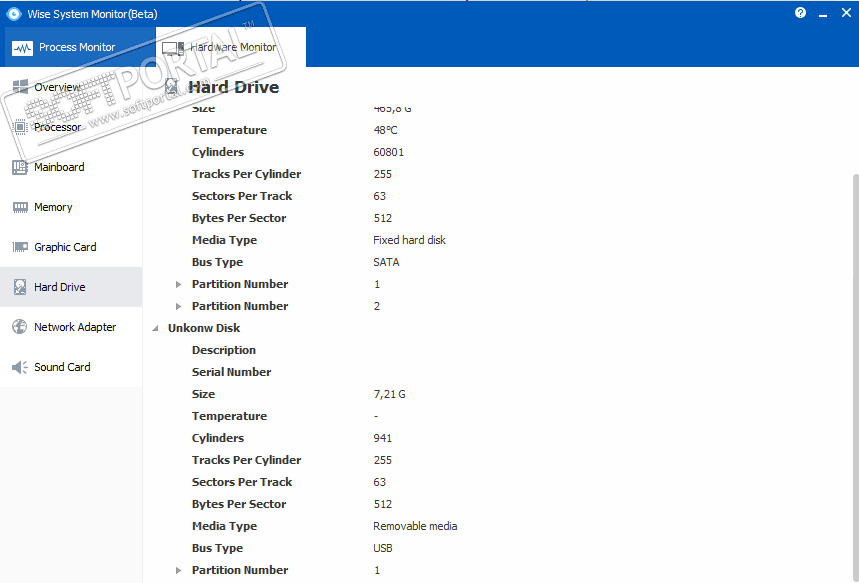This screenshot has height=583, width=859.
Task: Click the Cylinders value 941
Action: [x=382, y=438]
